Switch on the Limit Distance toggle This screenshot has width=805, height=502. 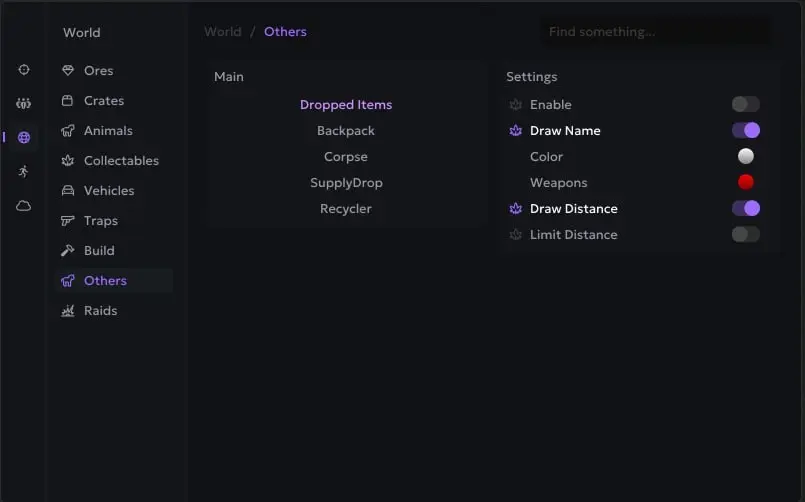tap(745, 235)
